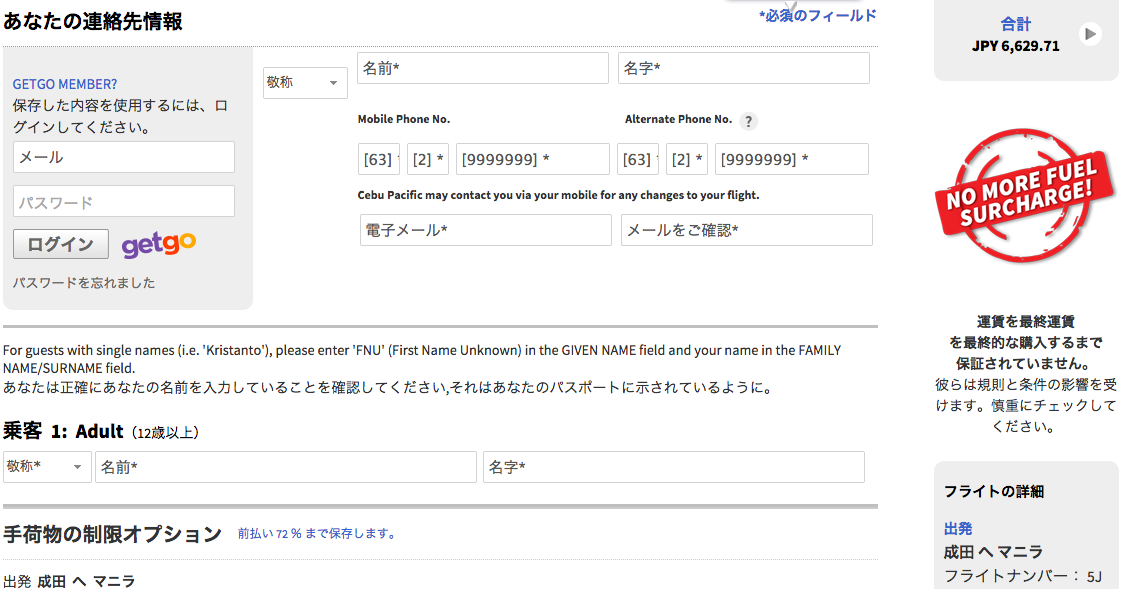Expand the passenger 1 title (敬称*) dropdown
Image resolution: width=1123 pixels, height=589 pixels.
point(47,466)
